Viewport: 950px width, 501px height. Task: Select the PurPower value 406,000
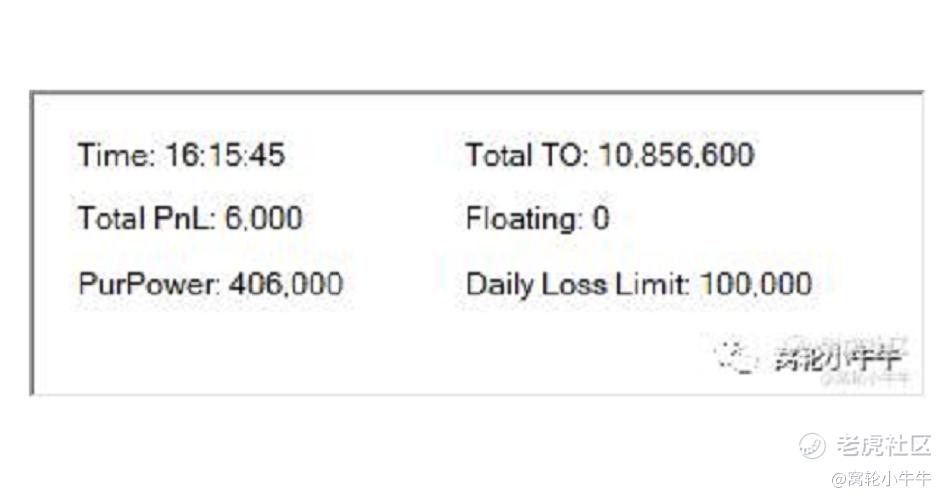coord(286,284)
